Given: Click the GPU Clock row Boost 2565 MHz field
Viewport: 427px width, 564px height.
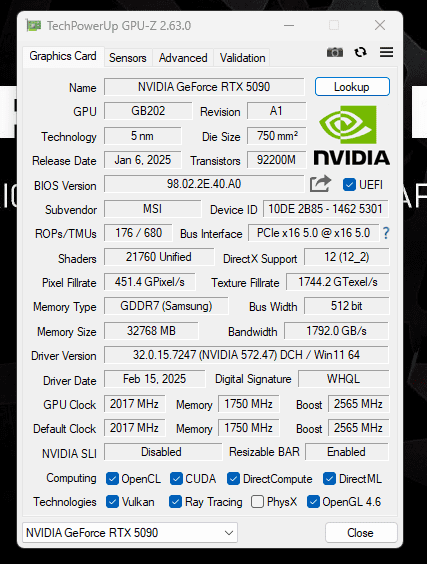Looking at the screenshot, I should pos(358,404).
